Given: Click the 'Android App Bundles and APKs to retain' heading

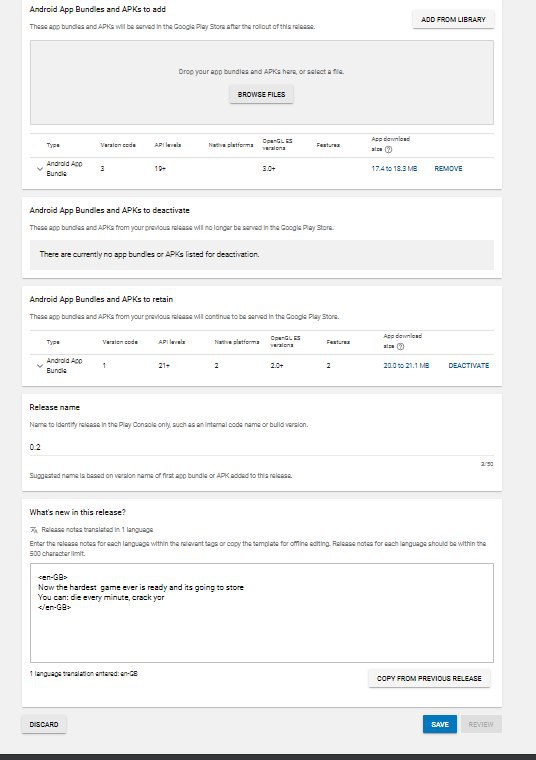Looking at the screenshot, I should tap(101, 300).
